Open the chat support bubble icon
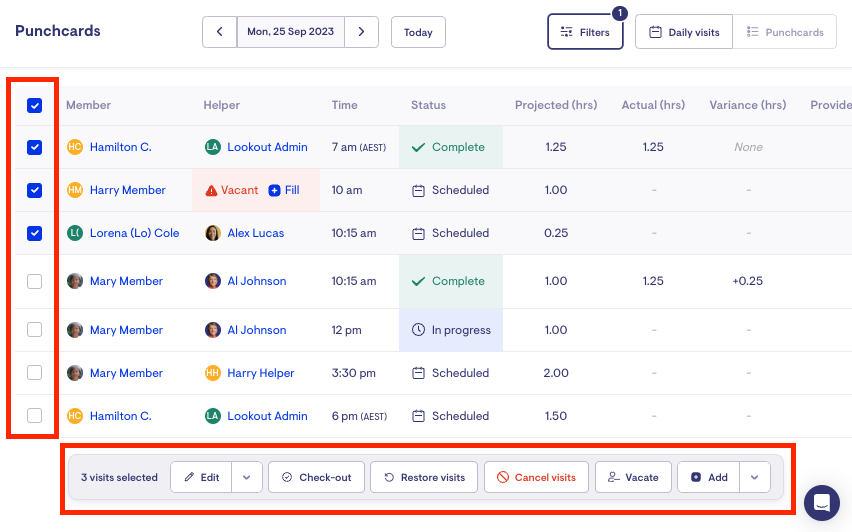The height and width of the screenshot is (532, 852). [821, 503]
